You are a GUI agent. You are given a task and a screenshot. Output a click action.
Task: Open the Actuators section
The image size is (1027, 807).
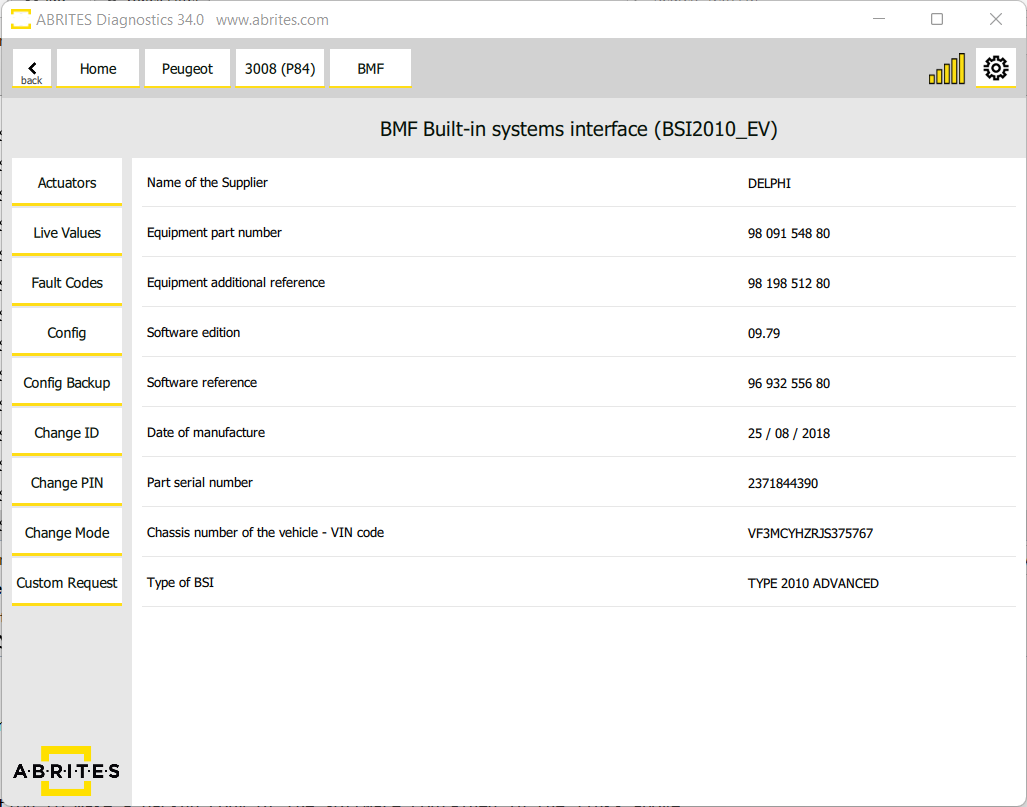tap(67, 183)
